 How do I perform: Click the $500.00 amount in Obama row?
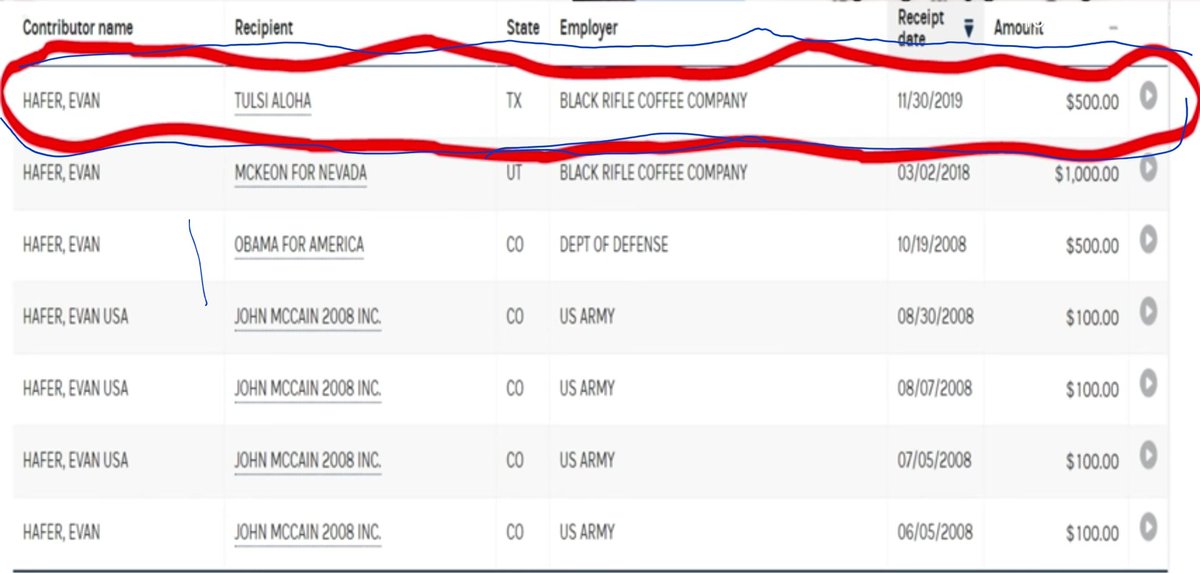pyautogui.click(x=1092, y=247)
